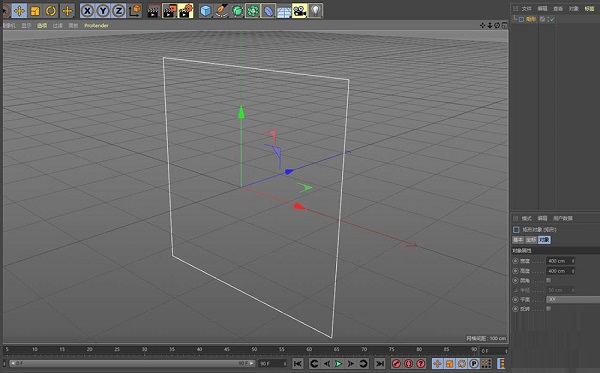Switch to the 基本 attribute tab

point(518,240)
